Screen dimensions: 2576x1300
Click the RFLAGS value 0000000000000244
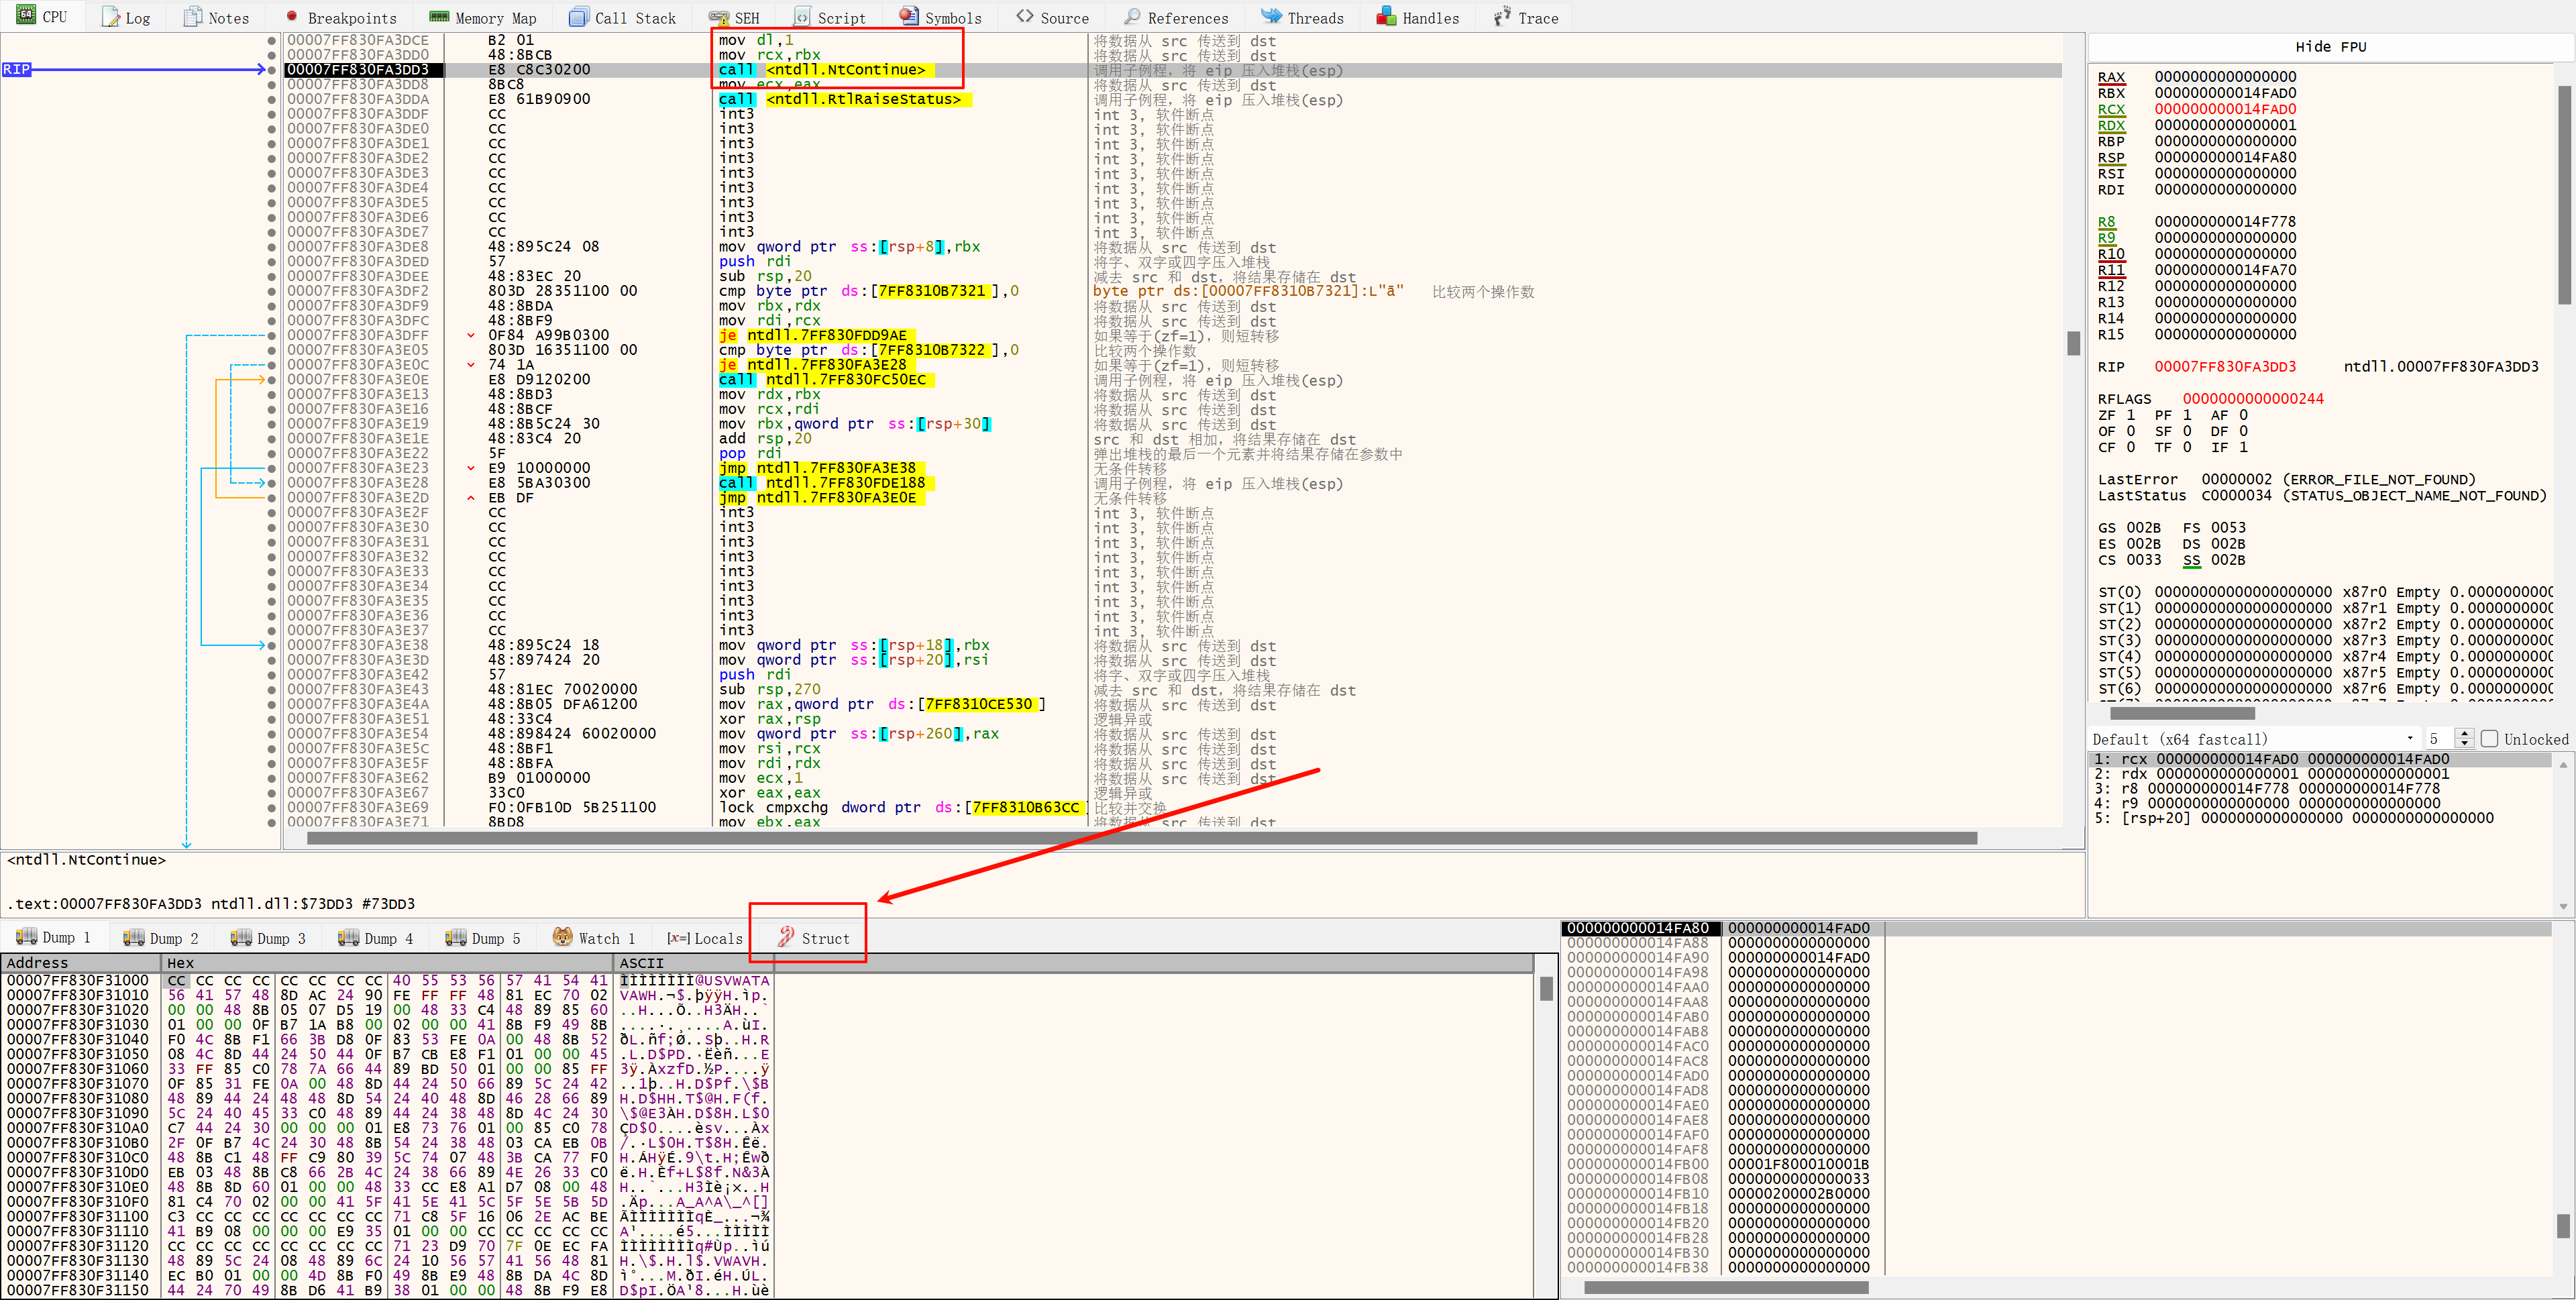(x=2252, y=399)
